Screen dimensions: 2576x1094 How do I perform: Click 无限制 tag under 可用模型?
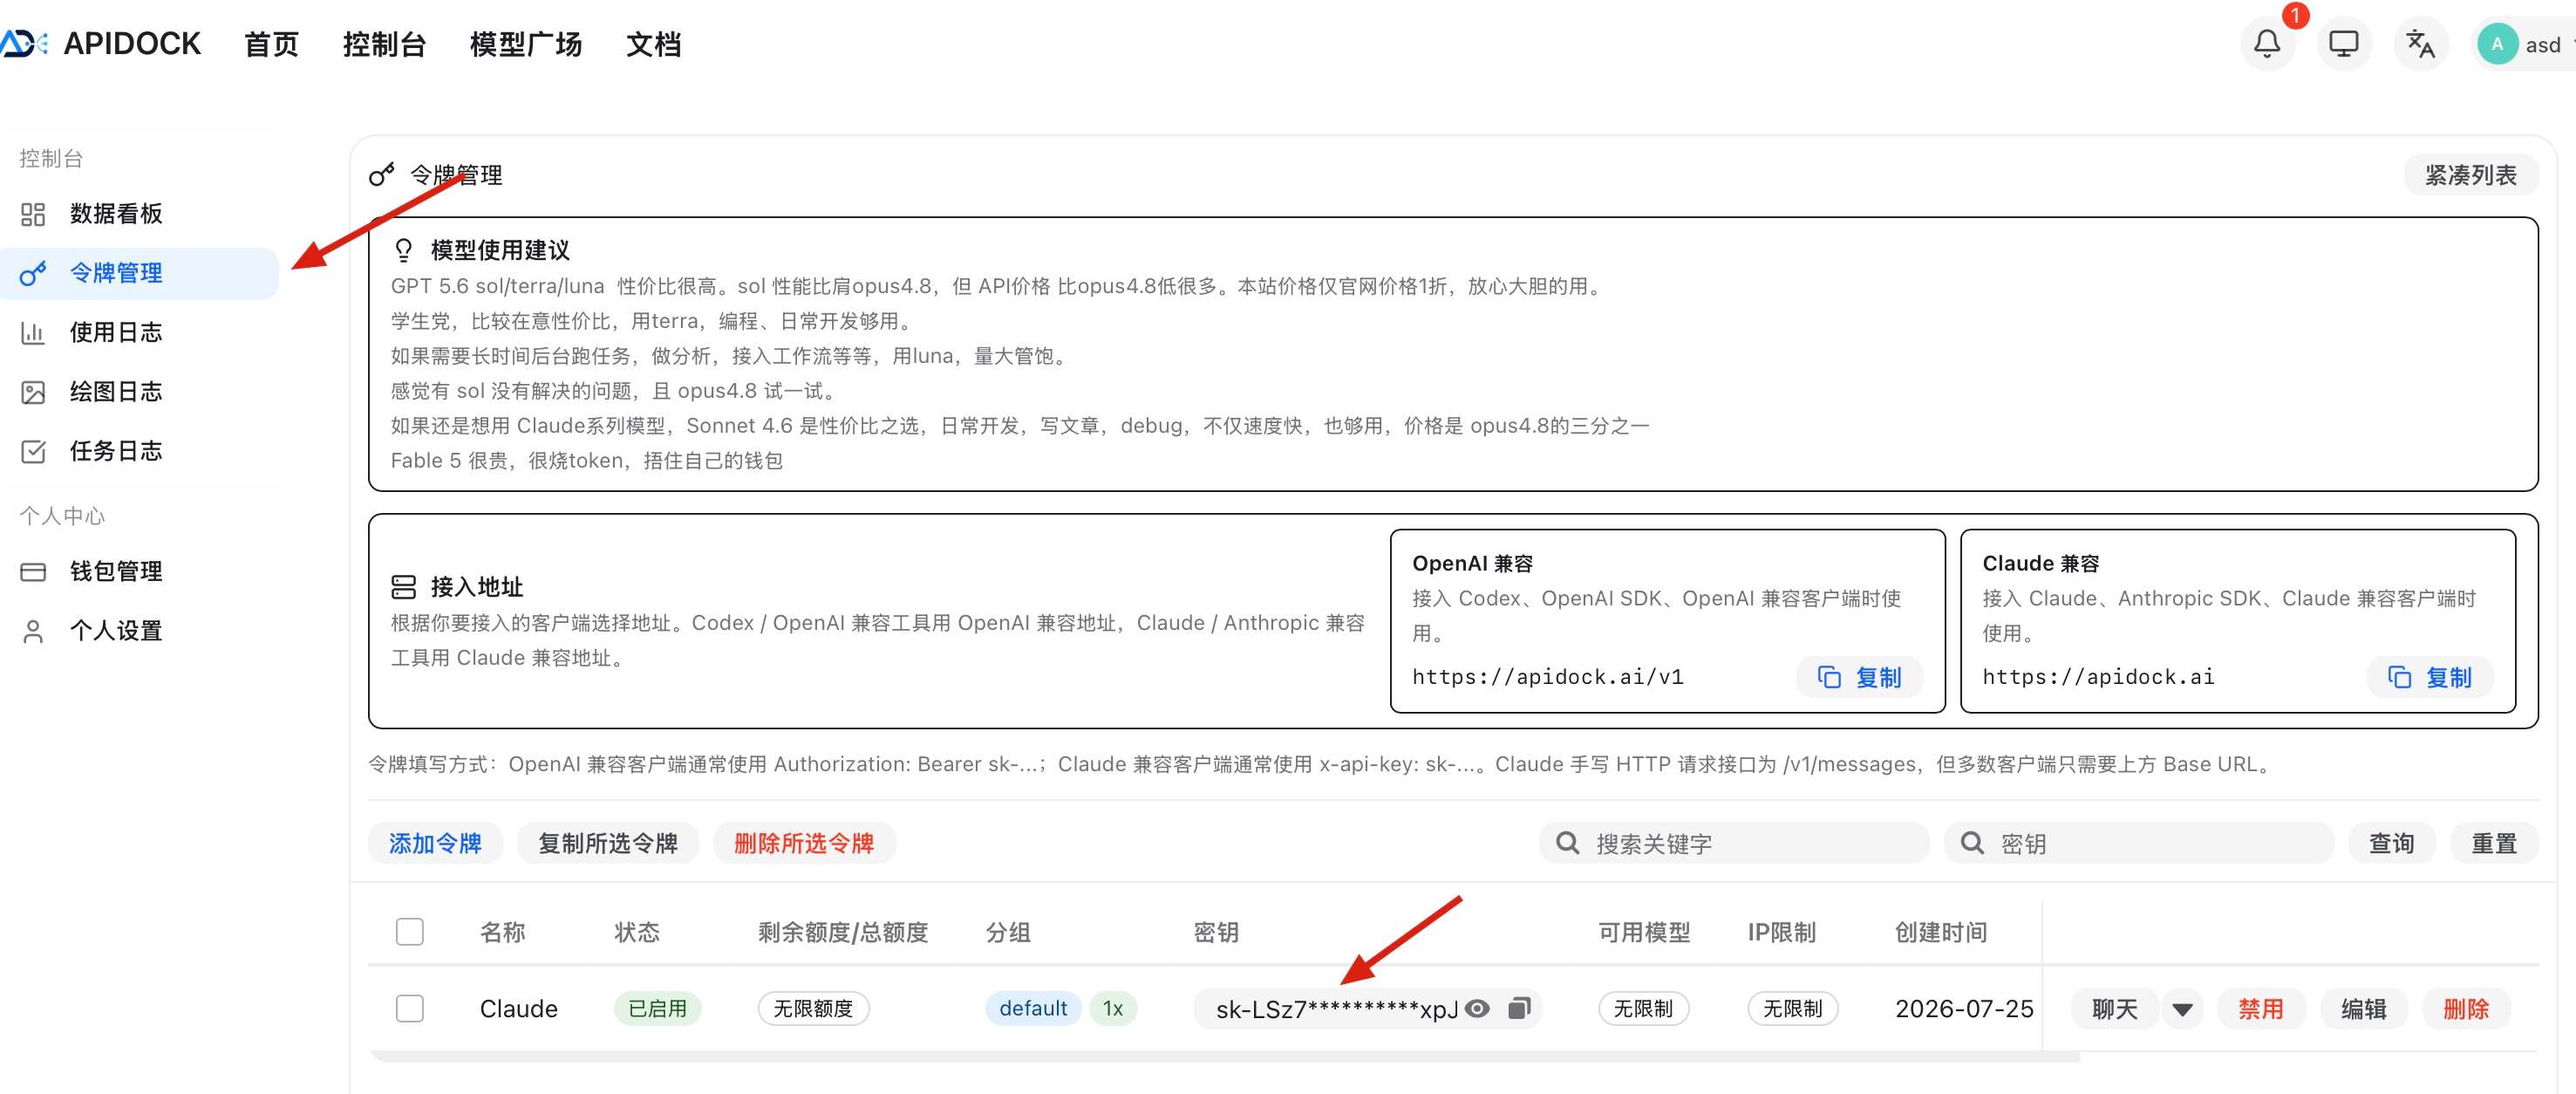point(1643,1008)
